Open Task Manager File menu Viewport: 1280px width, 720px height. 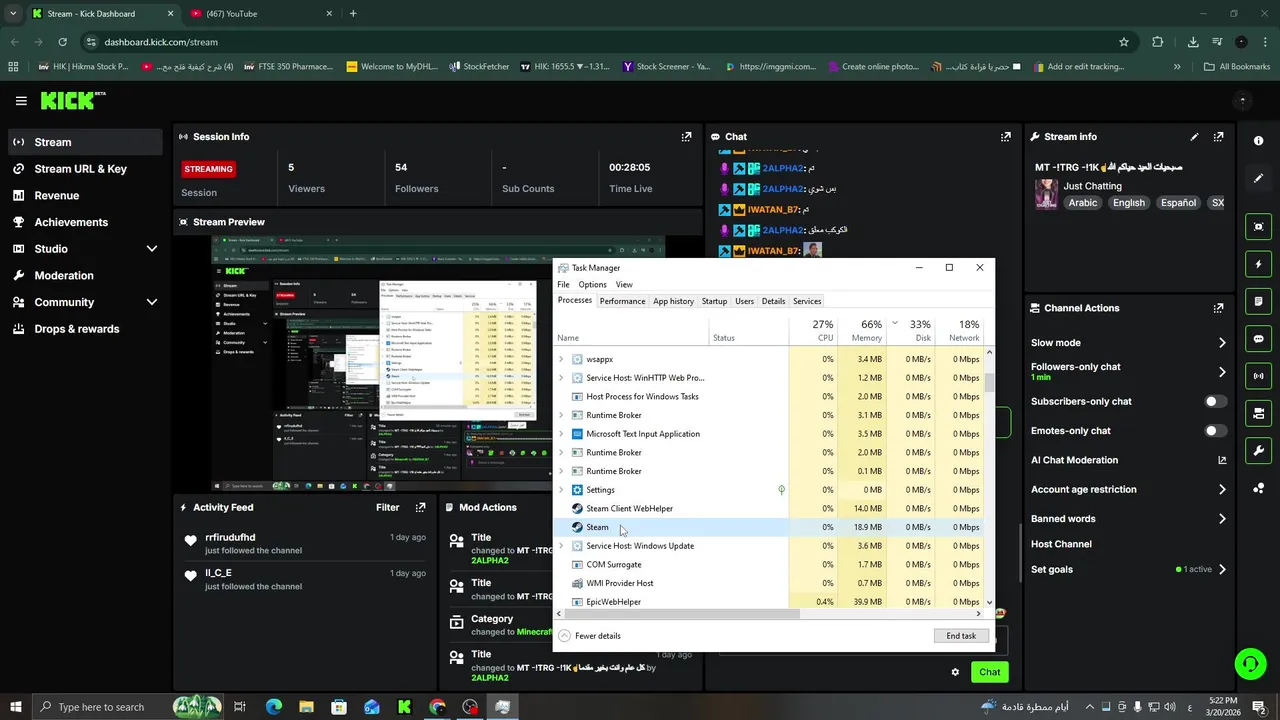point(563,285)
